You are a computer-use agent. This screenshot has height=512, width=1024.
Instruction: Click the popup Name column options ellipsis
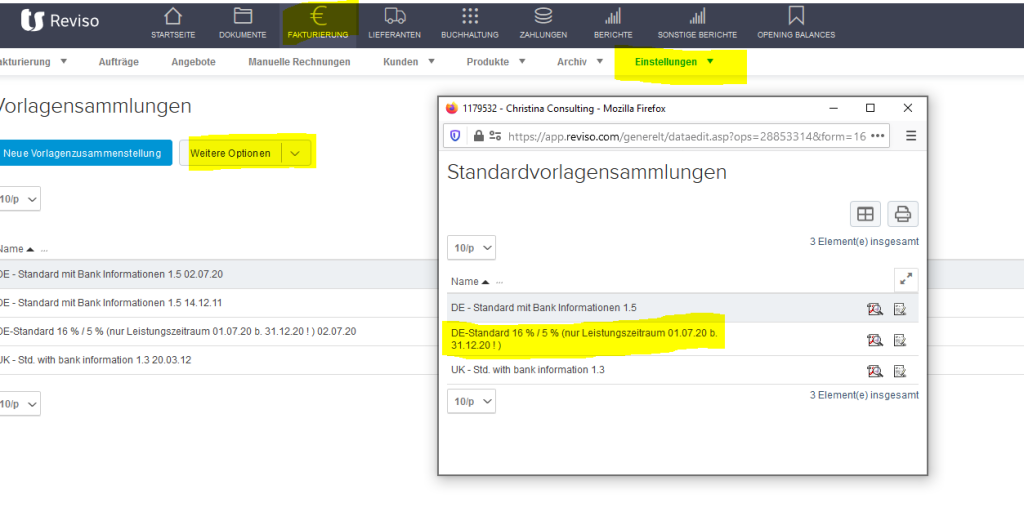pyautogui.click(x=500, y=282)
